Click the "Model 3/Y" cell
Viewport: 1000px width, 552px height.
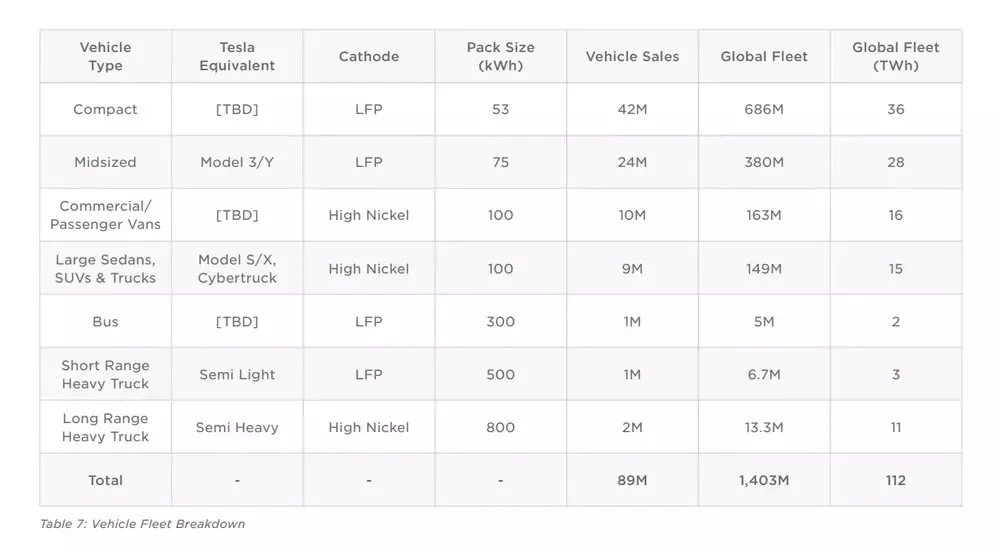pos(237,162)
